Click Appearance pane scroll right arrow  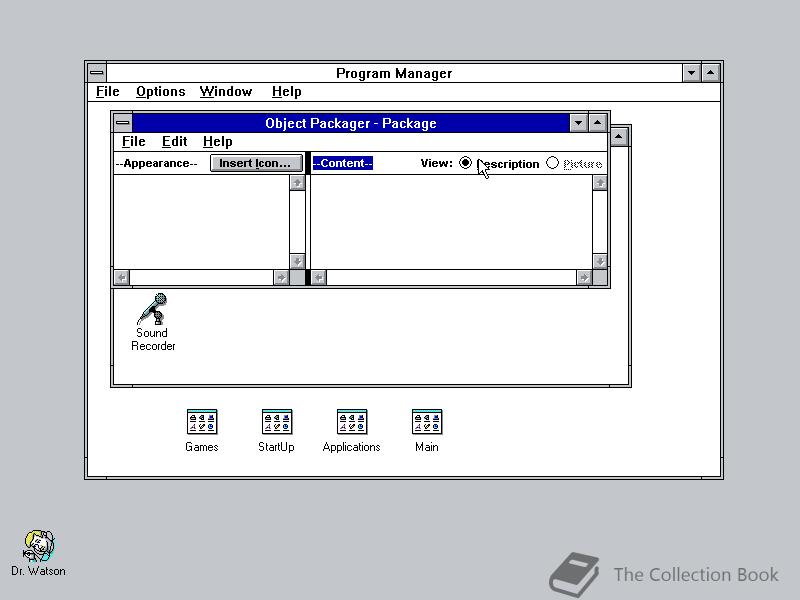(x=281, y=278)
